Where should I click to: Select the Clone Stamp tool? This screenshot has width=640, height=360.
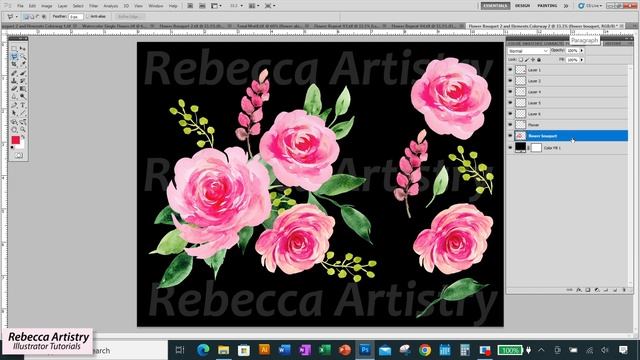coord(14,81)
